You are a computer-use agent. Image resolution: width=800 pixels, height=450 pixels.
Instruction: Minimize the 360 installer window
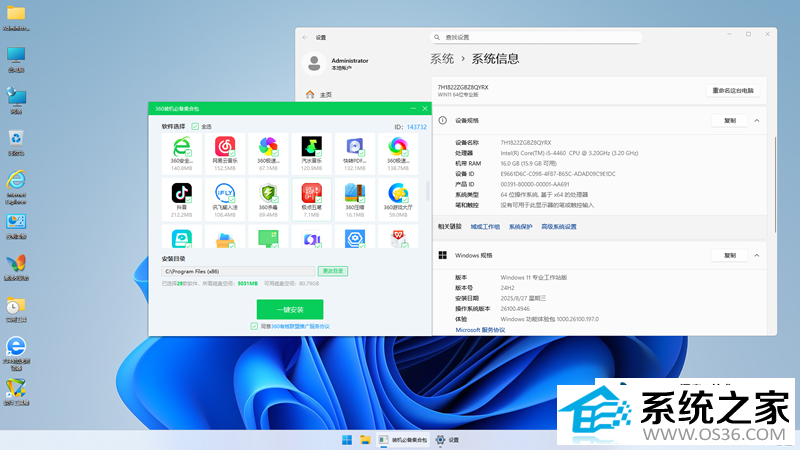tap(413, 108)
